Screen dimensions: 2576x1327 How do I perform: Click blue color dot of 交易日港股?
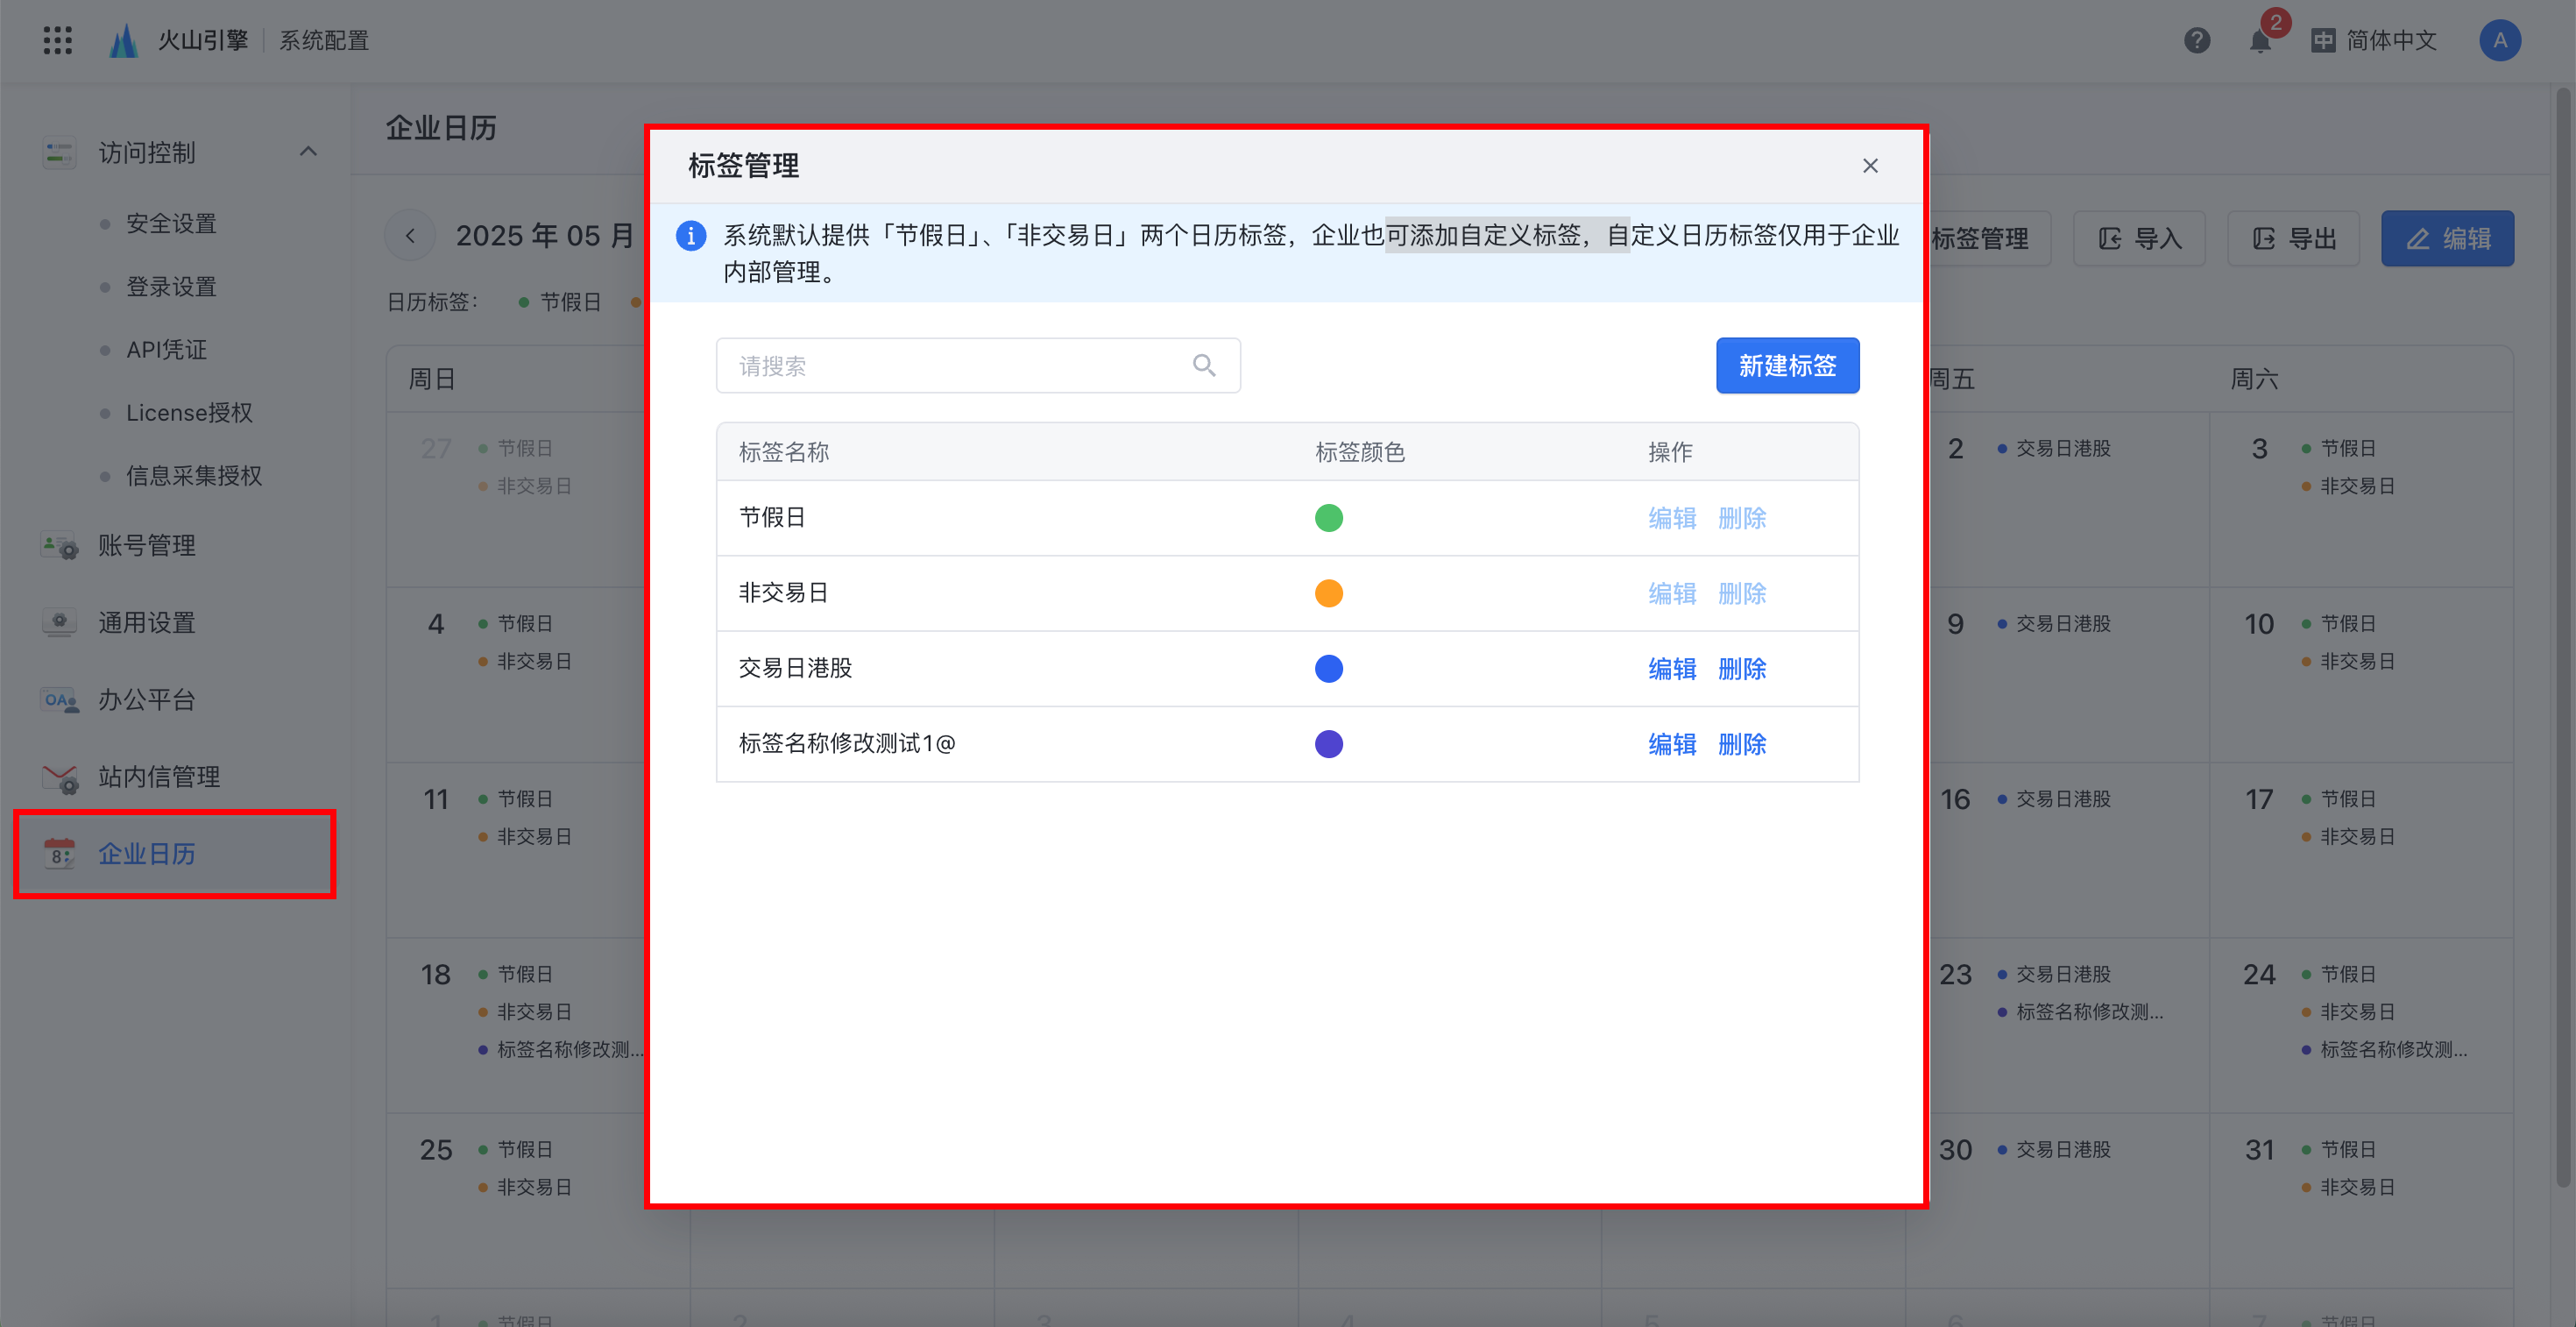coord(1328,668)
